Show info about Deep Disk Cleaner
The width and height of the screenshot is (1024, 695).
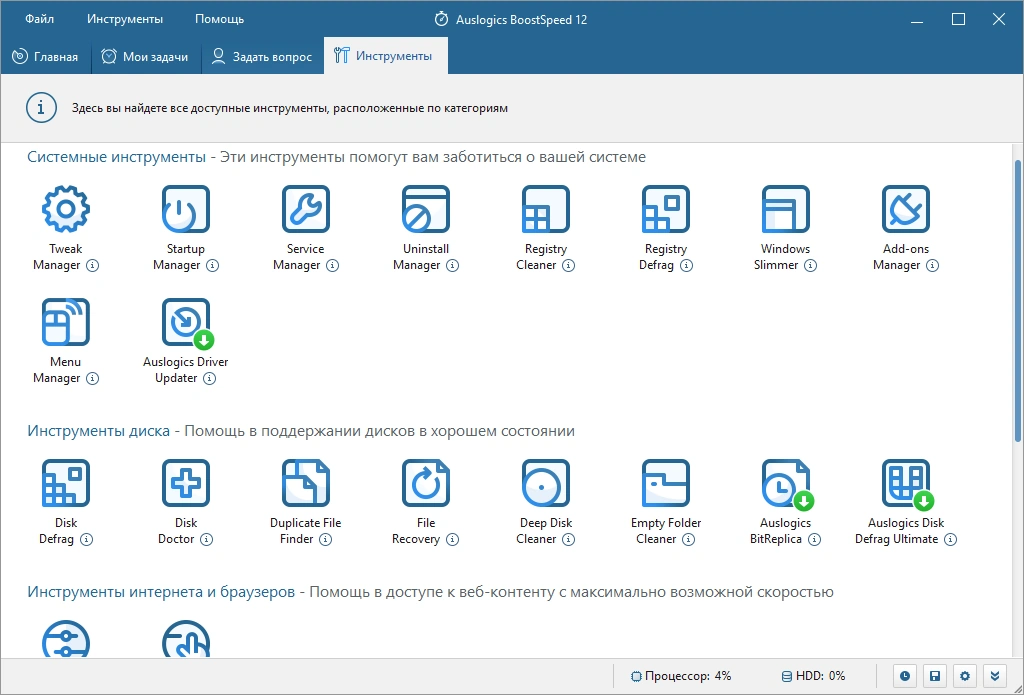569,540
